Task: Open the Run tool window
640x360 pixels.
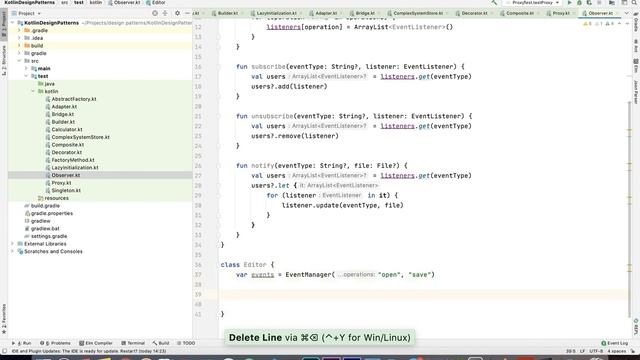Action: tap(22, 343)
